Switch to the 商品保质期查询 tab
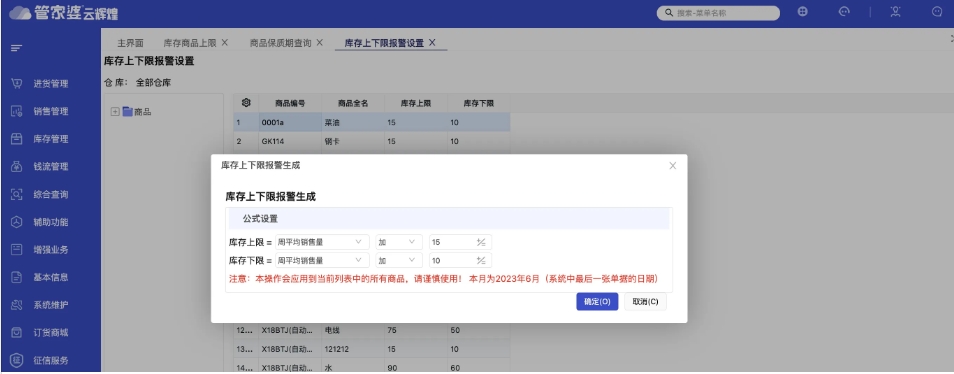 tap(280, 43)
